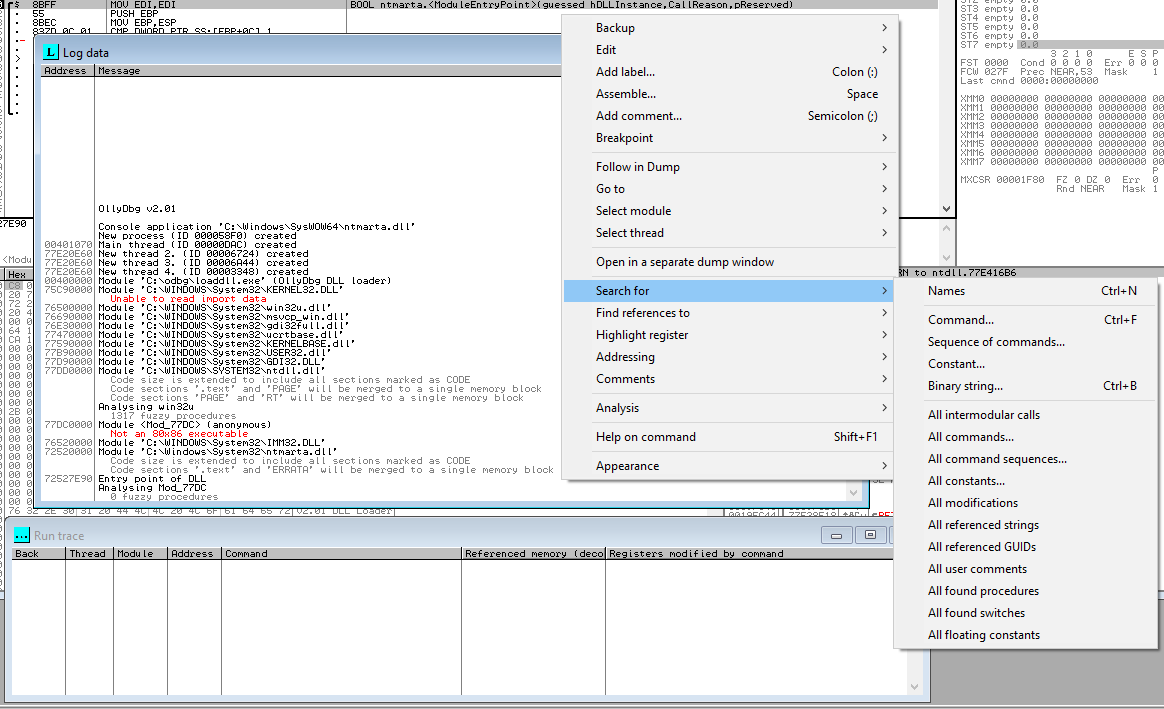The width and height of the screenshot is (1164, 709).
Task: Click PUSH EBP instruction in disassembly
Action: coord(134,13)
